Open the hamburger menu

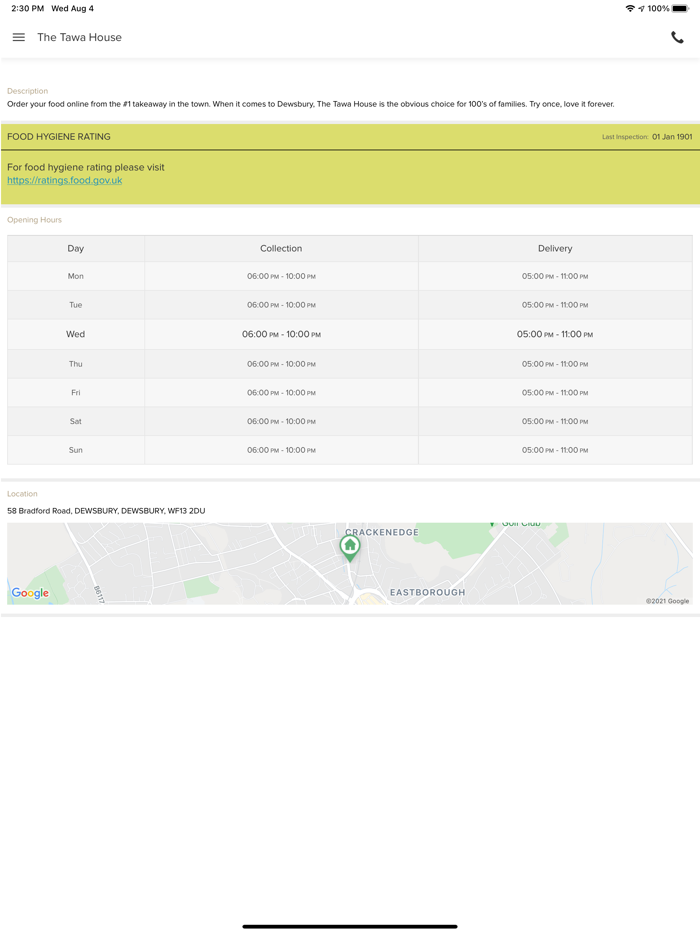click(x=18, y=37)
